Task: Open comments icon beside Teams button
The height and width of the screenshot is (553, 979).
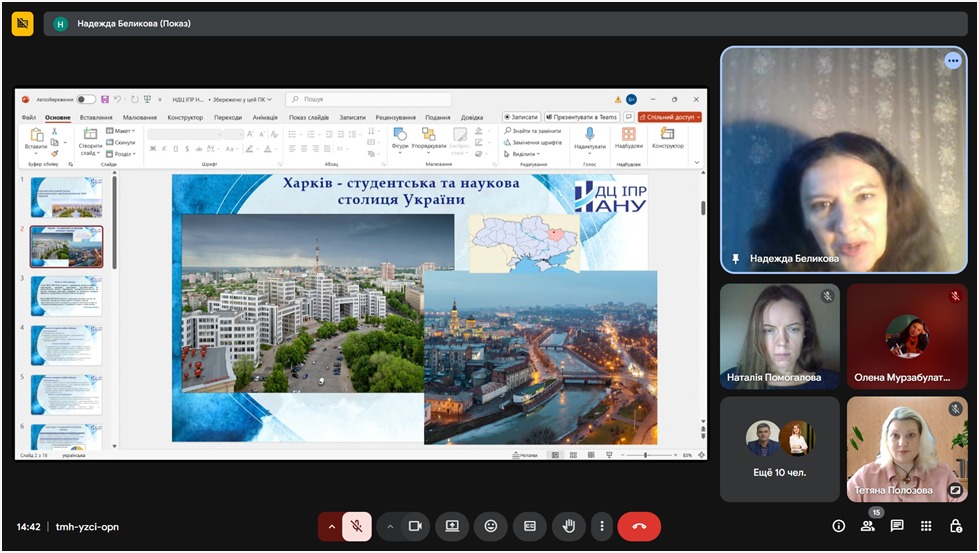Action: (629, 117)
